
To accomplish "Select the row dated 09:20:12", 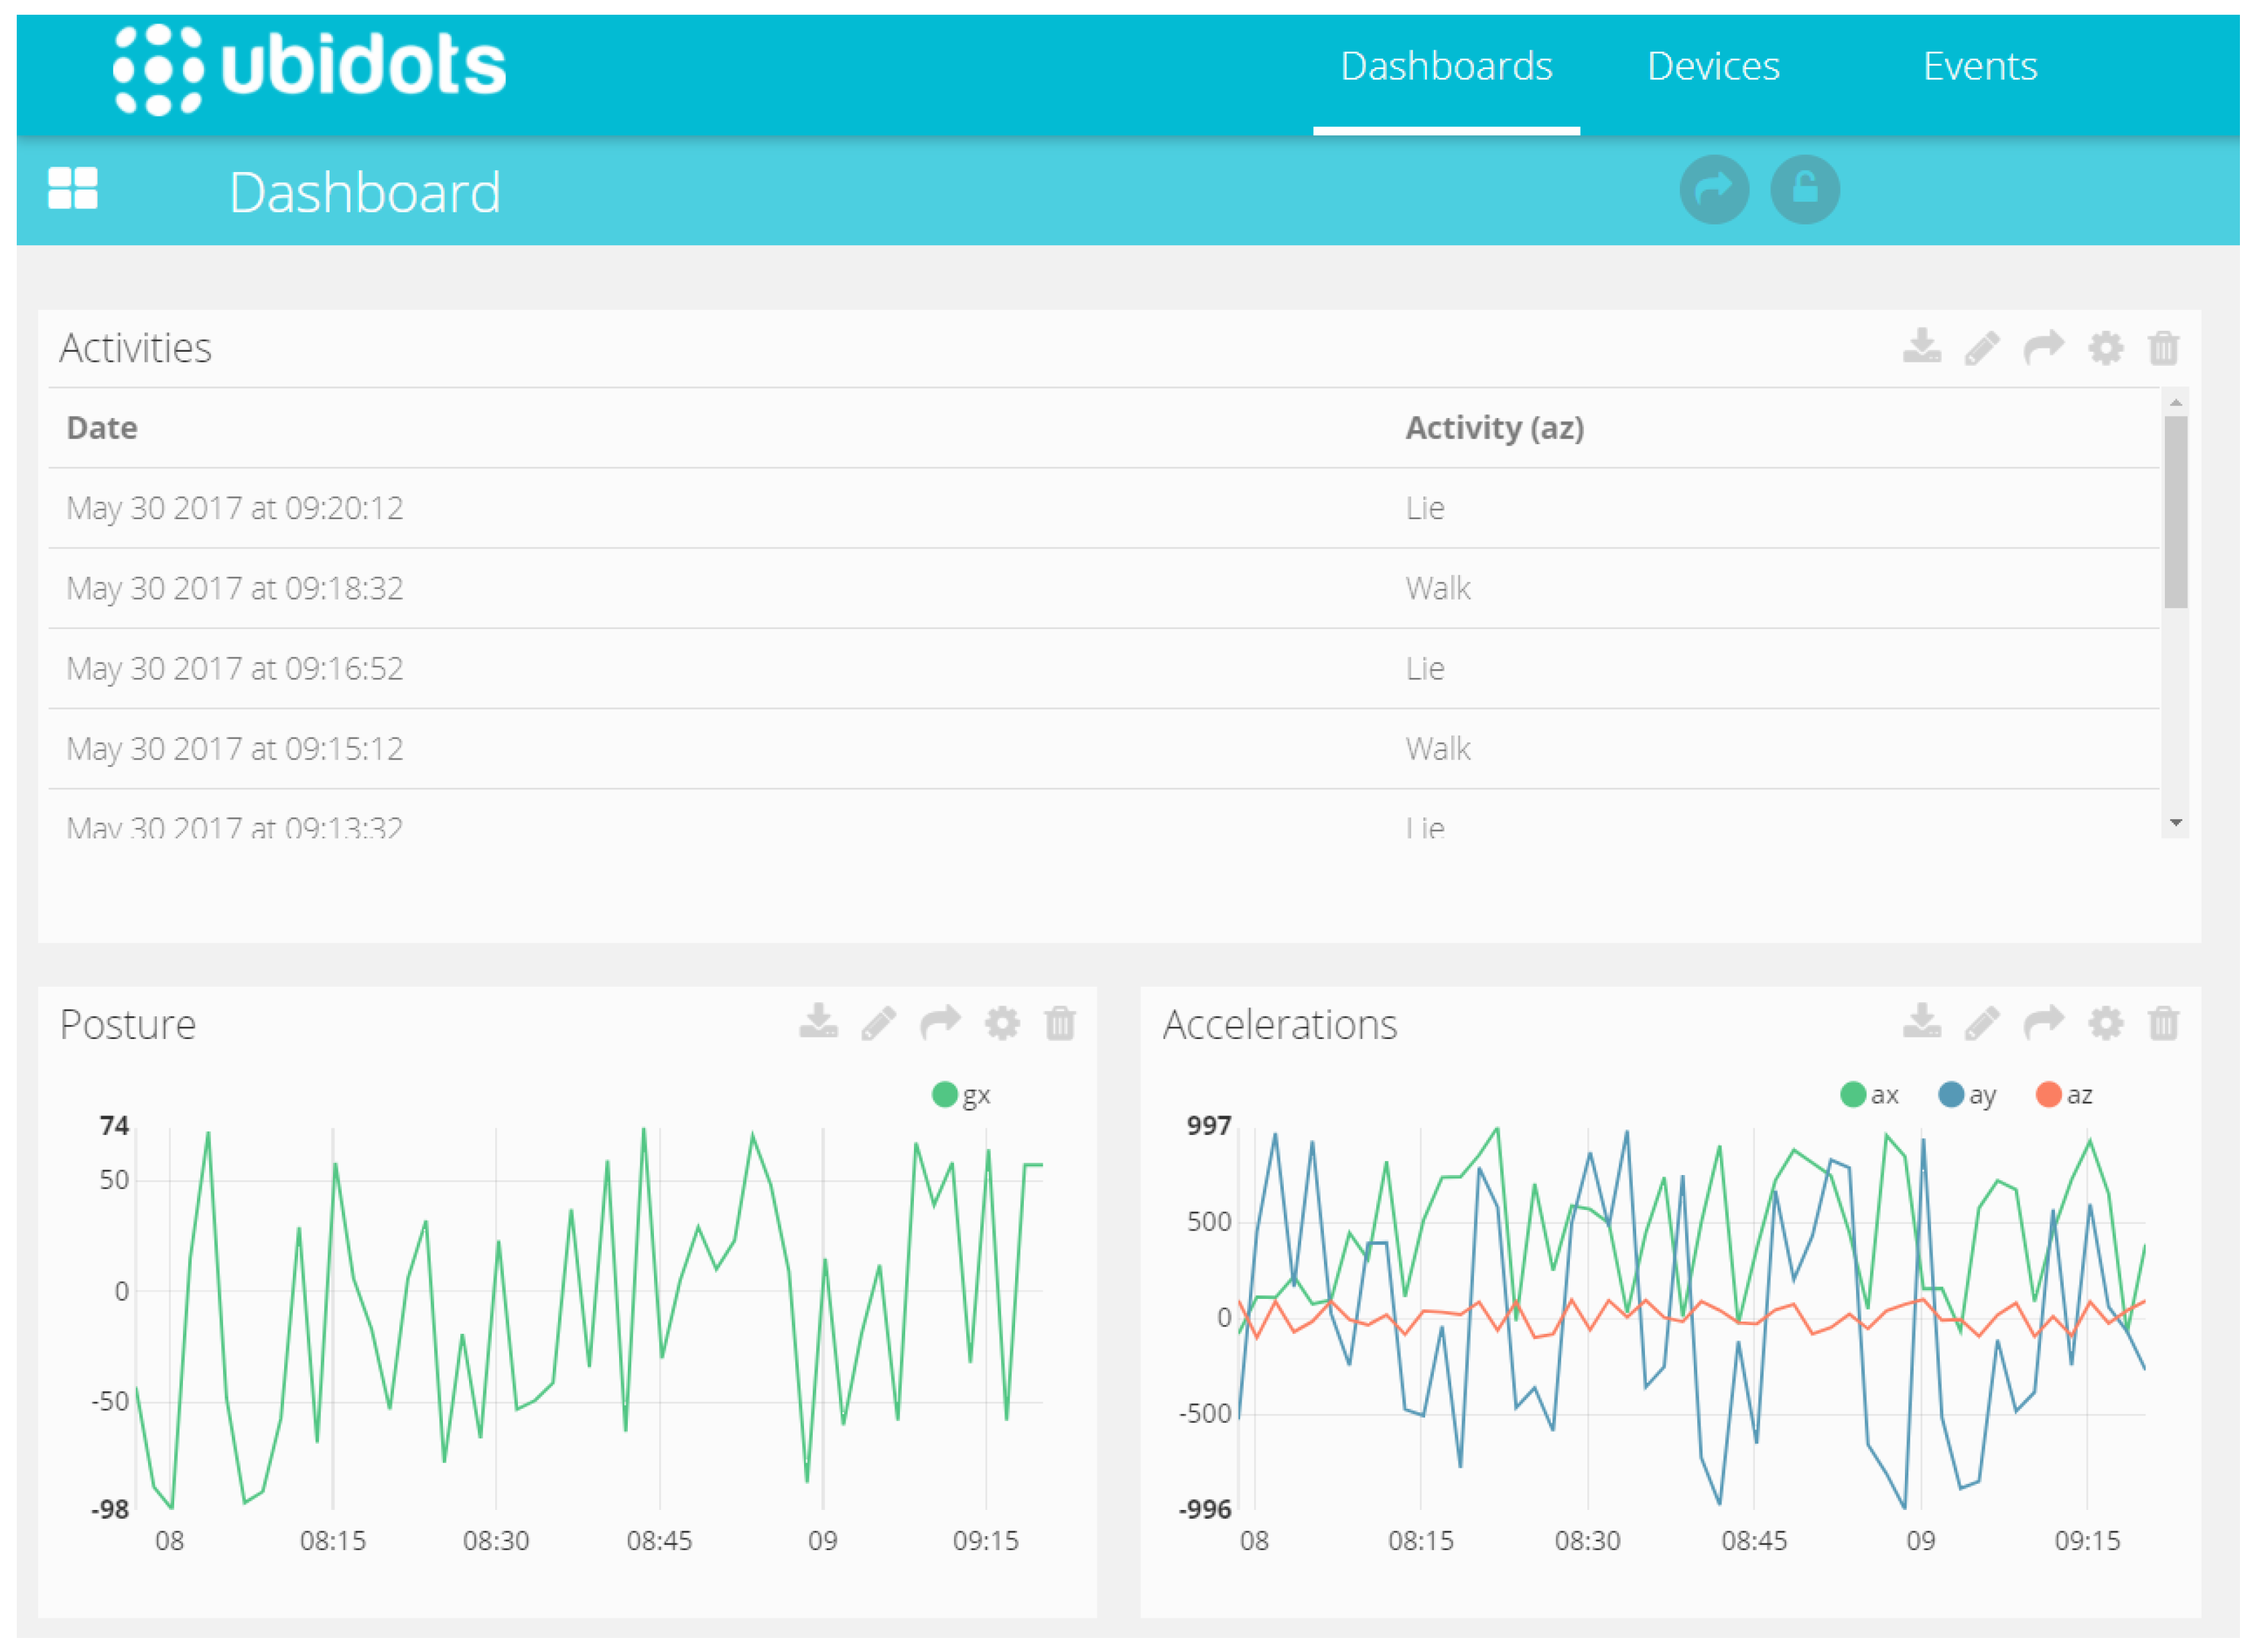I will pyautogui.click(x=1104, y=508).
